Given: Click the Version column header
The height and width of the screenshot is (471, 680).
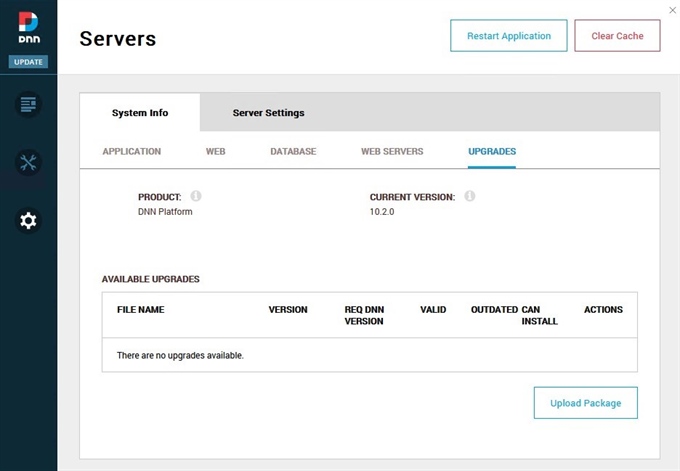Looking at the screenshot, I should point(288,310).
